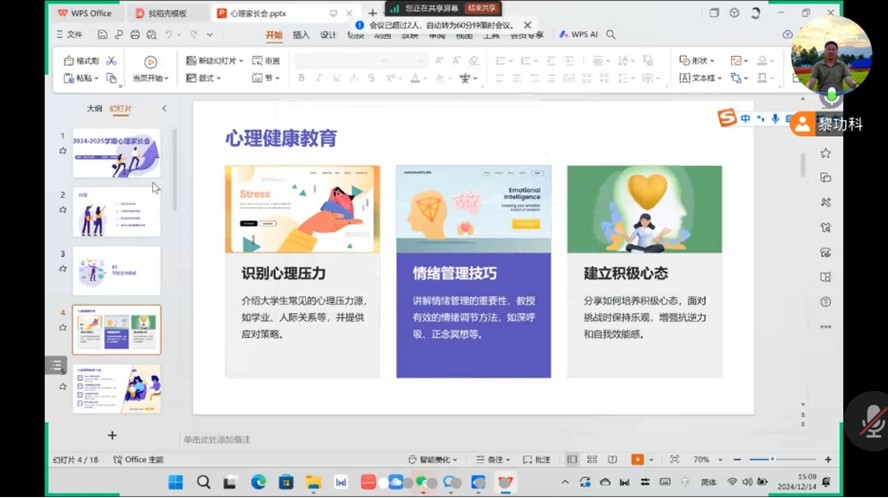
Task: Open the Insert (插入) ribbon tab
Action: click(301, 35)
